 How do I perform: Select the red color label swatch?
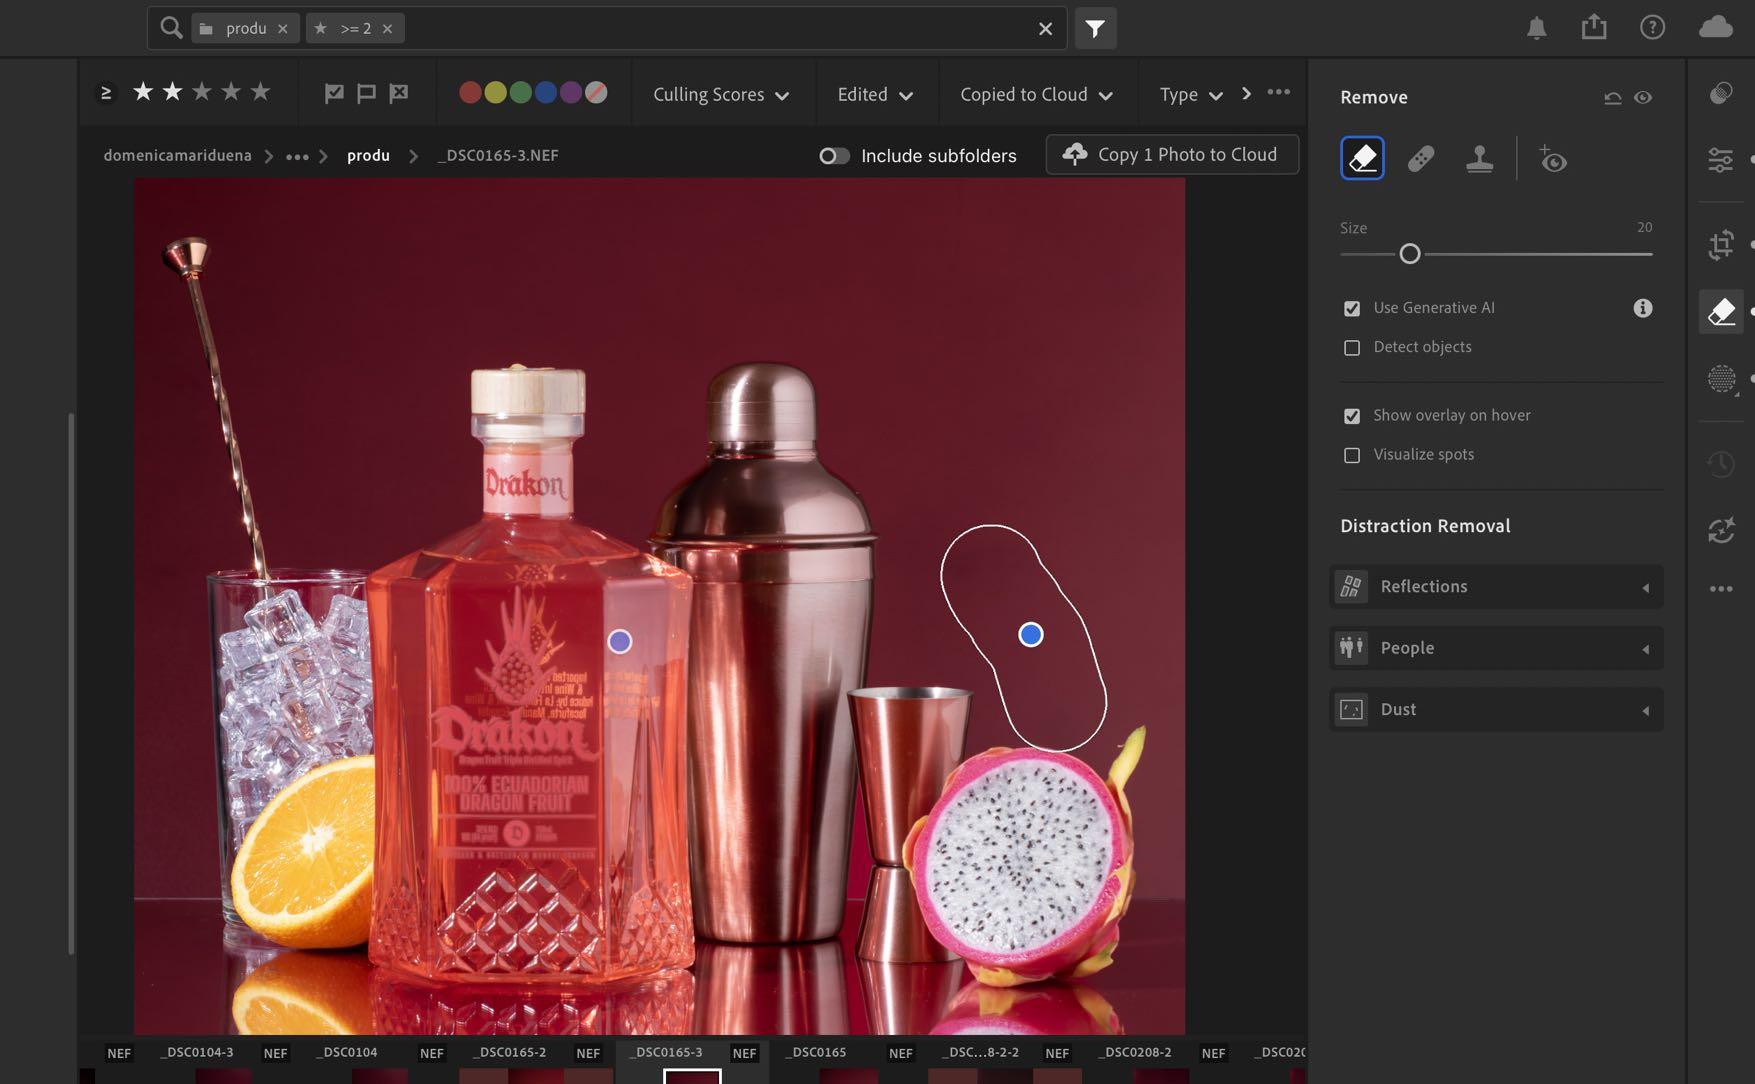click(x=469, y=93)
